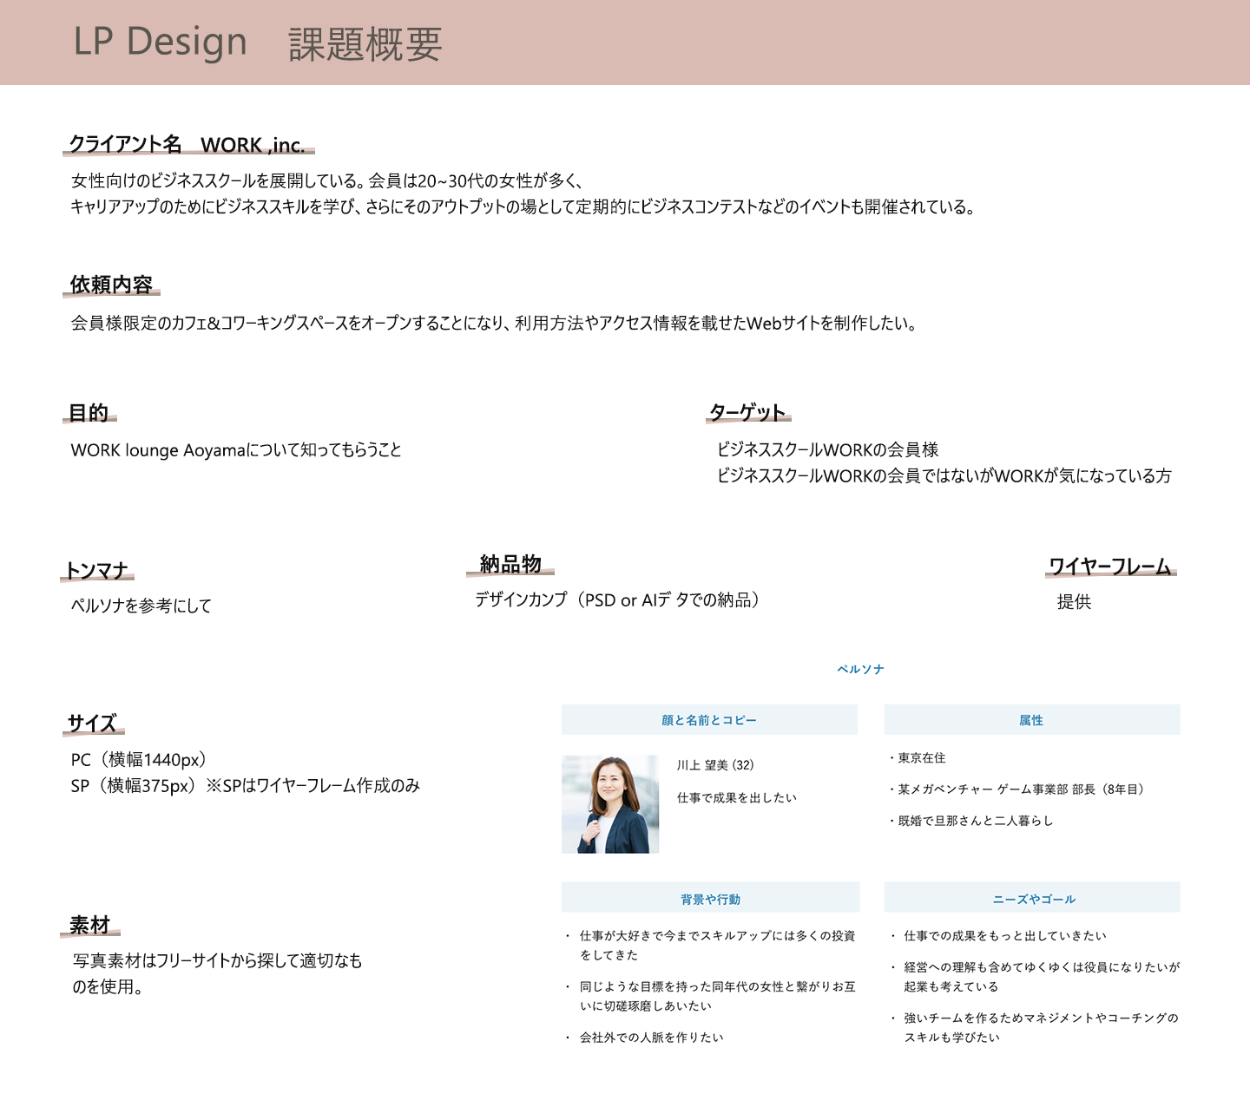The image size is (1250, 1120).
Task: Click the blue ペルソナ title link
Action: tap(860, 669)
